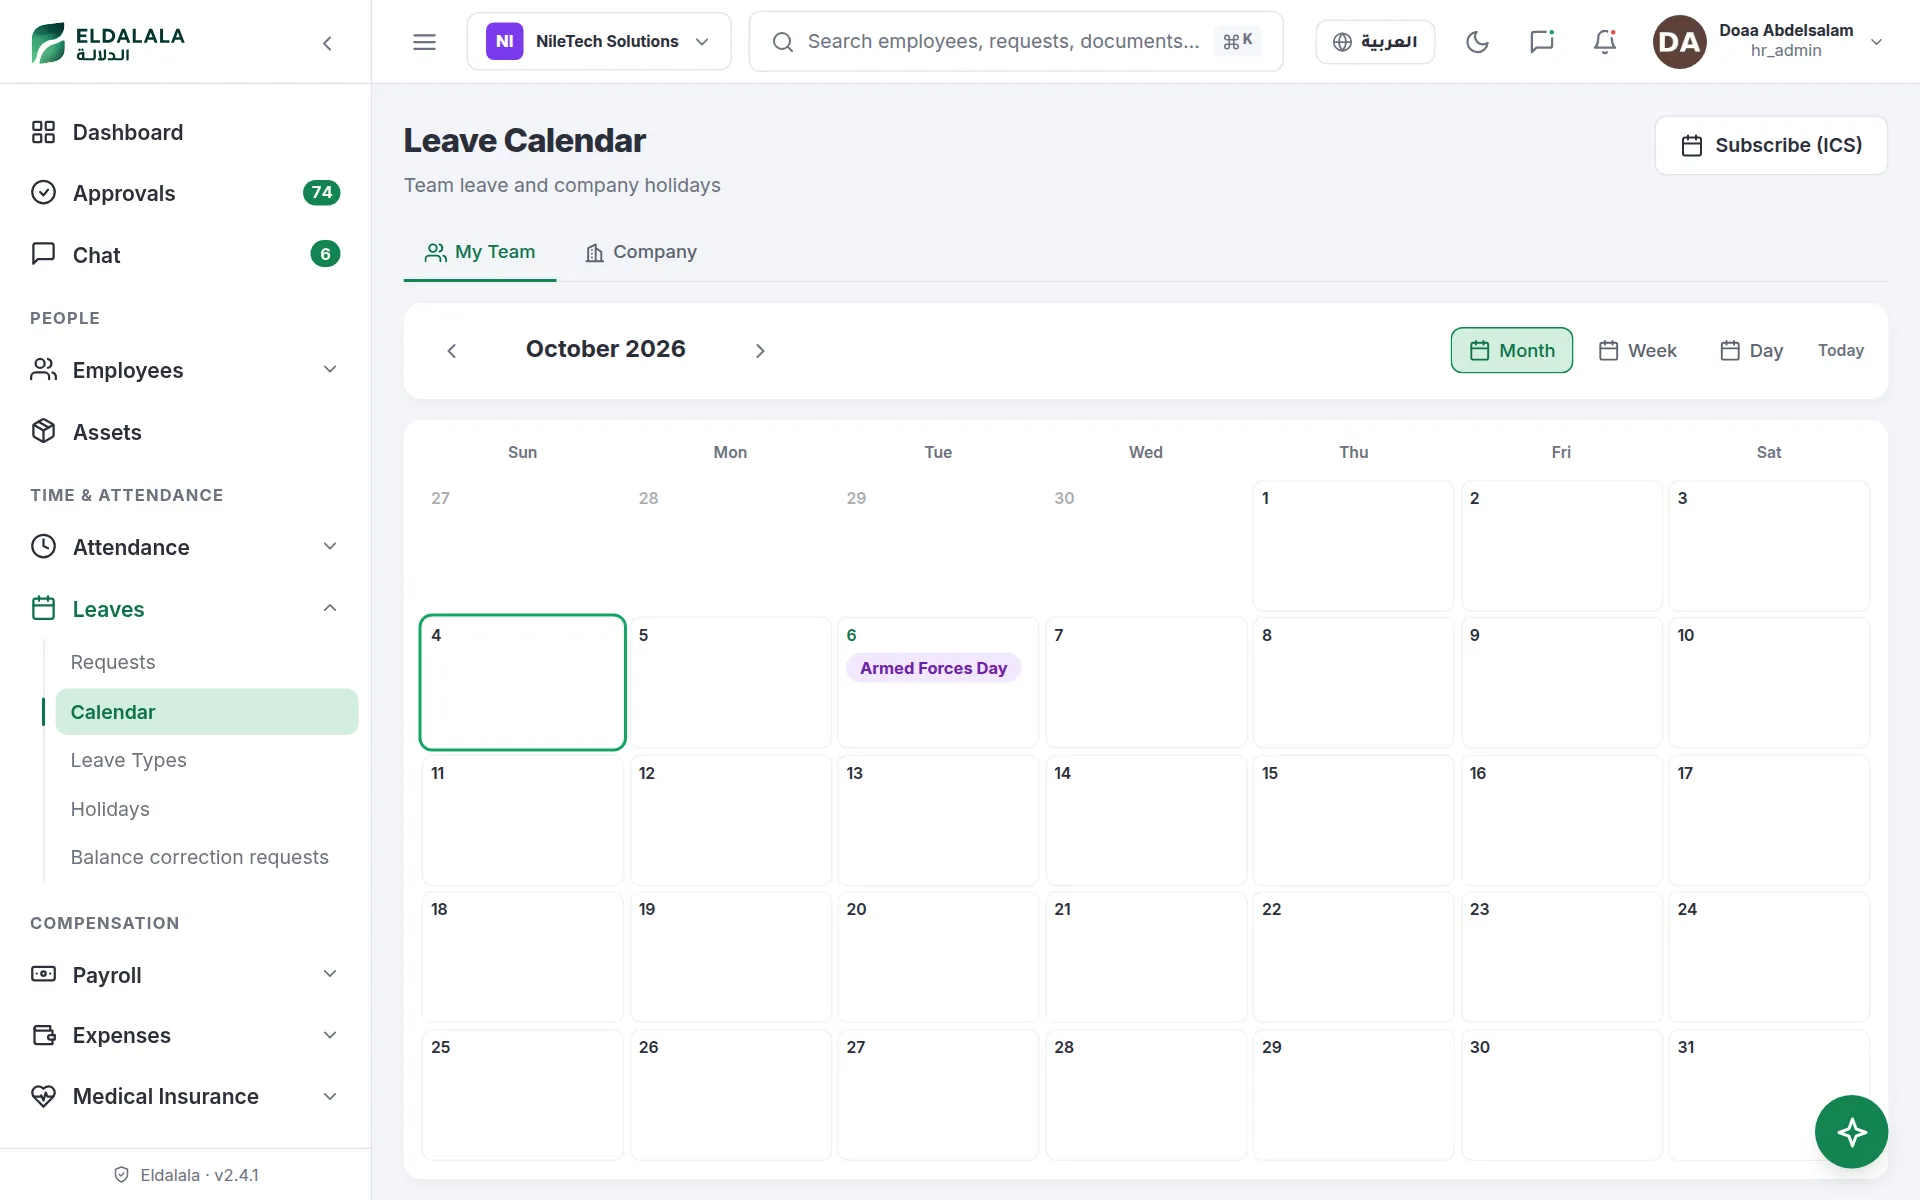The width and height of the screenshot is (1920, 1200).
Task: Switch to the Company tab
Action: [640, 253]
